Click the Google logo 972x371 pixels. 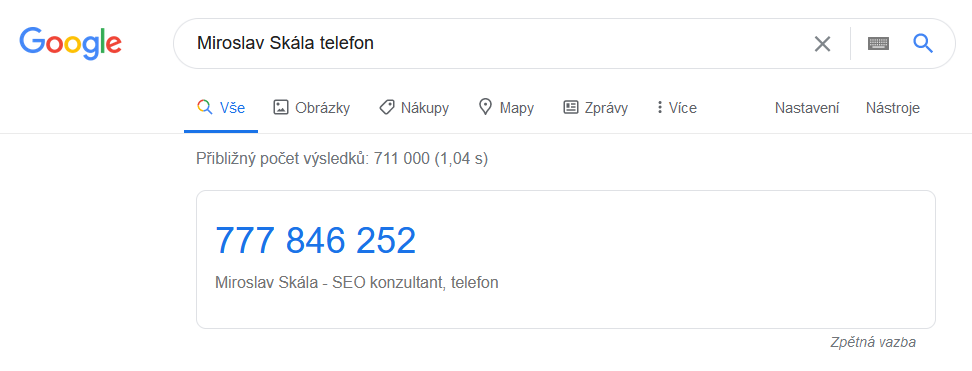(x=70, y=43)
